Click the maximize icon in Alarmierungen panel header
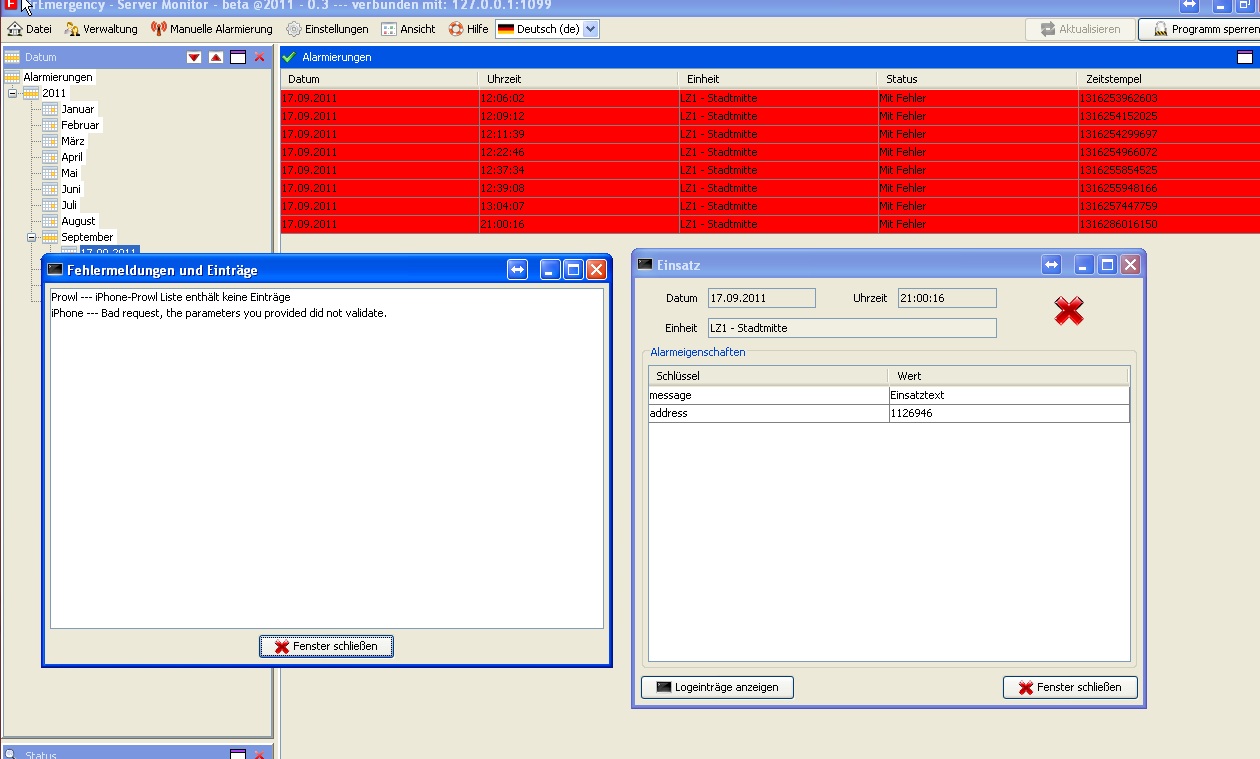 point(1245,57)
